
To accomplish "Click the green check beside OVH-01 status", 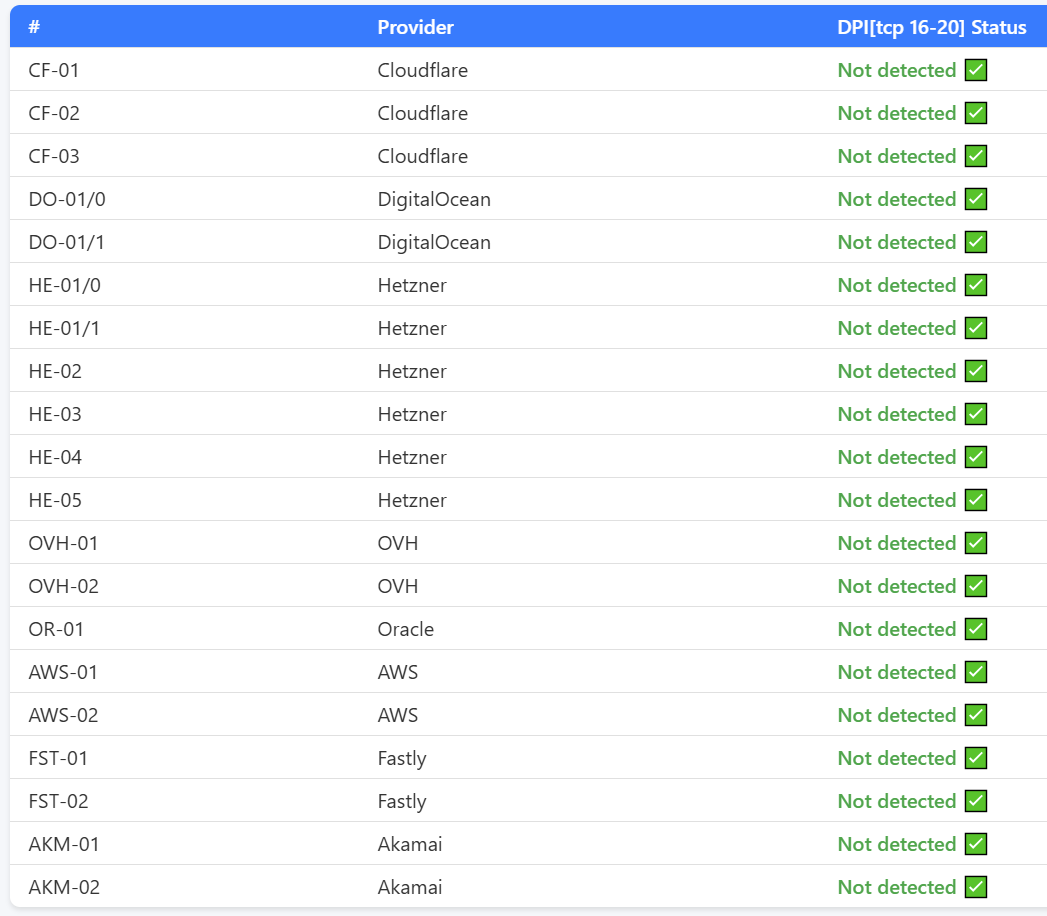I will [975, 543].
